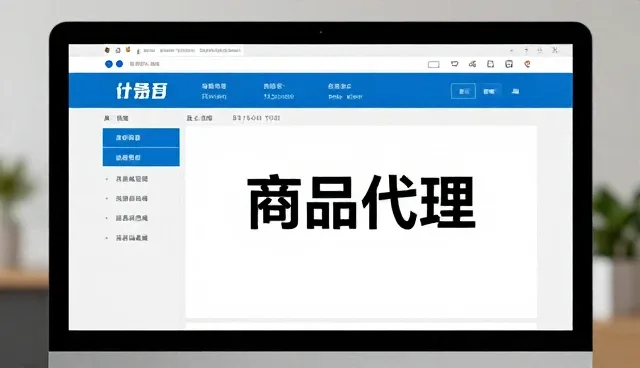
Task: Click the small user icon at header's right end
Action: (x=516, y=91)
